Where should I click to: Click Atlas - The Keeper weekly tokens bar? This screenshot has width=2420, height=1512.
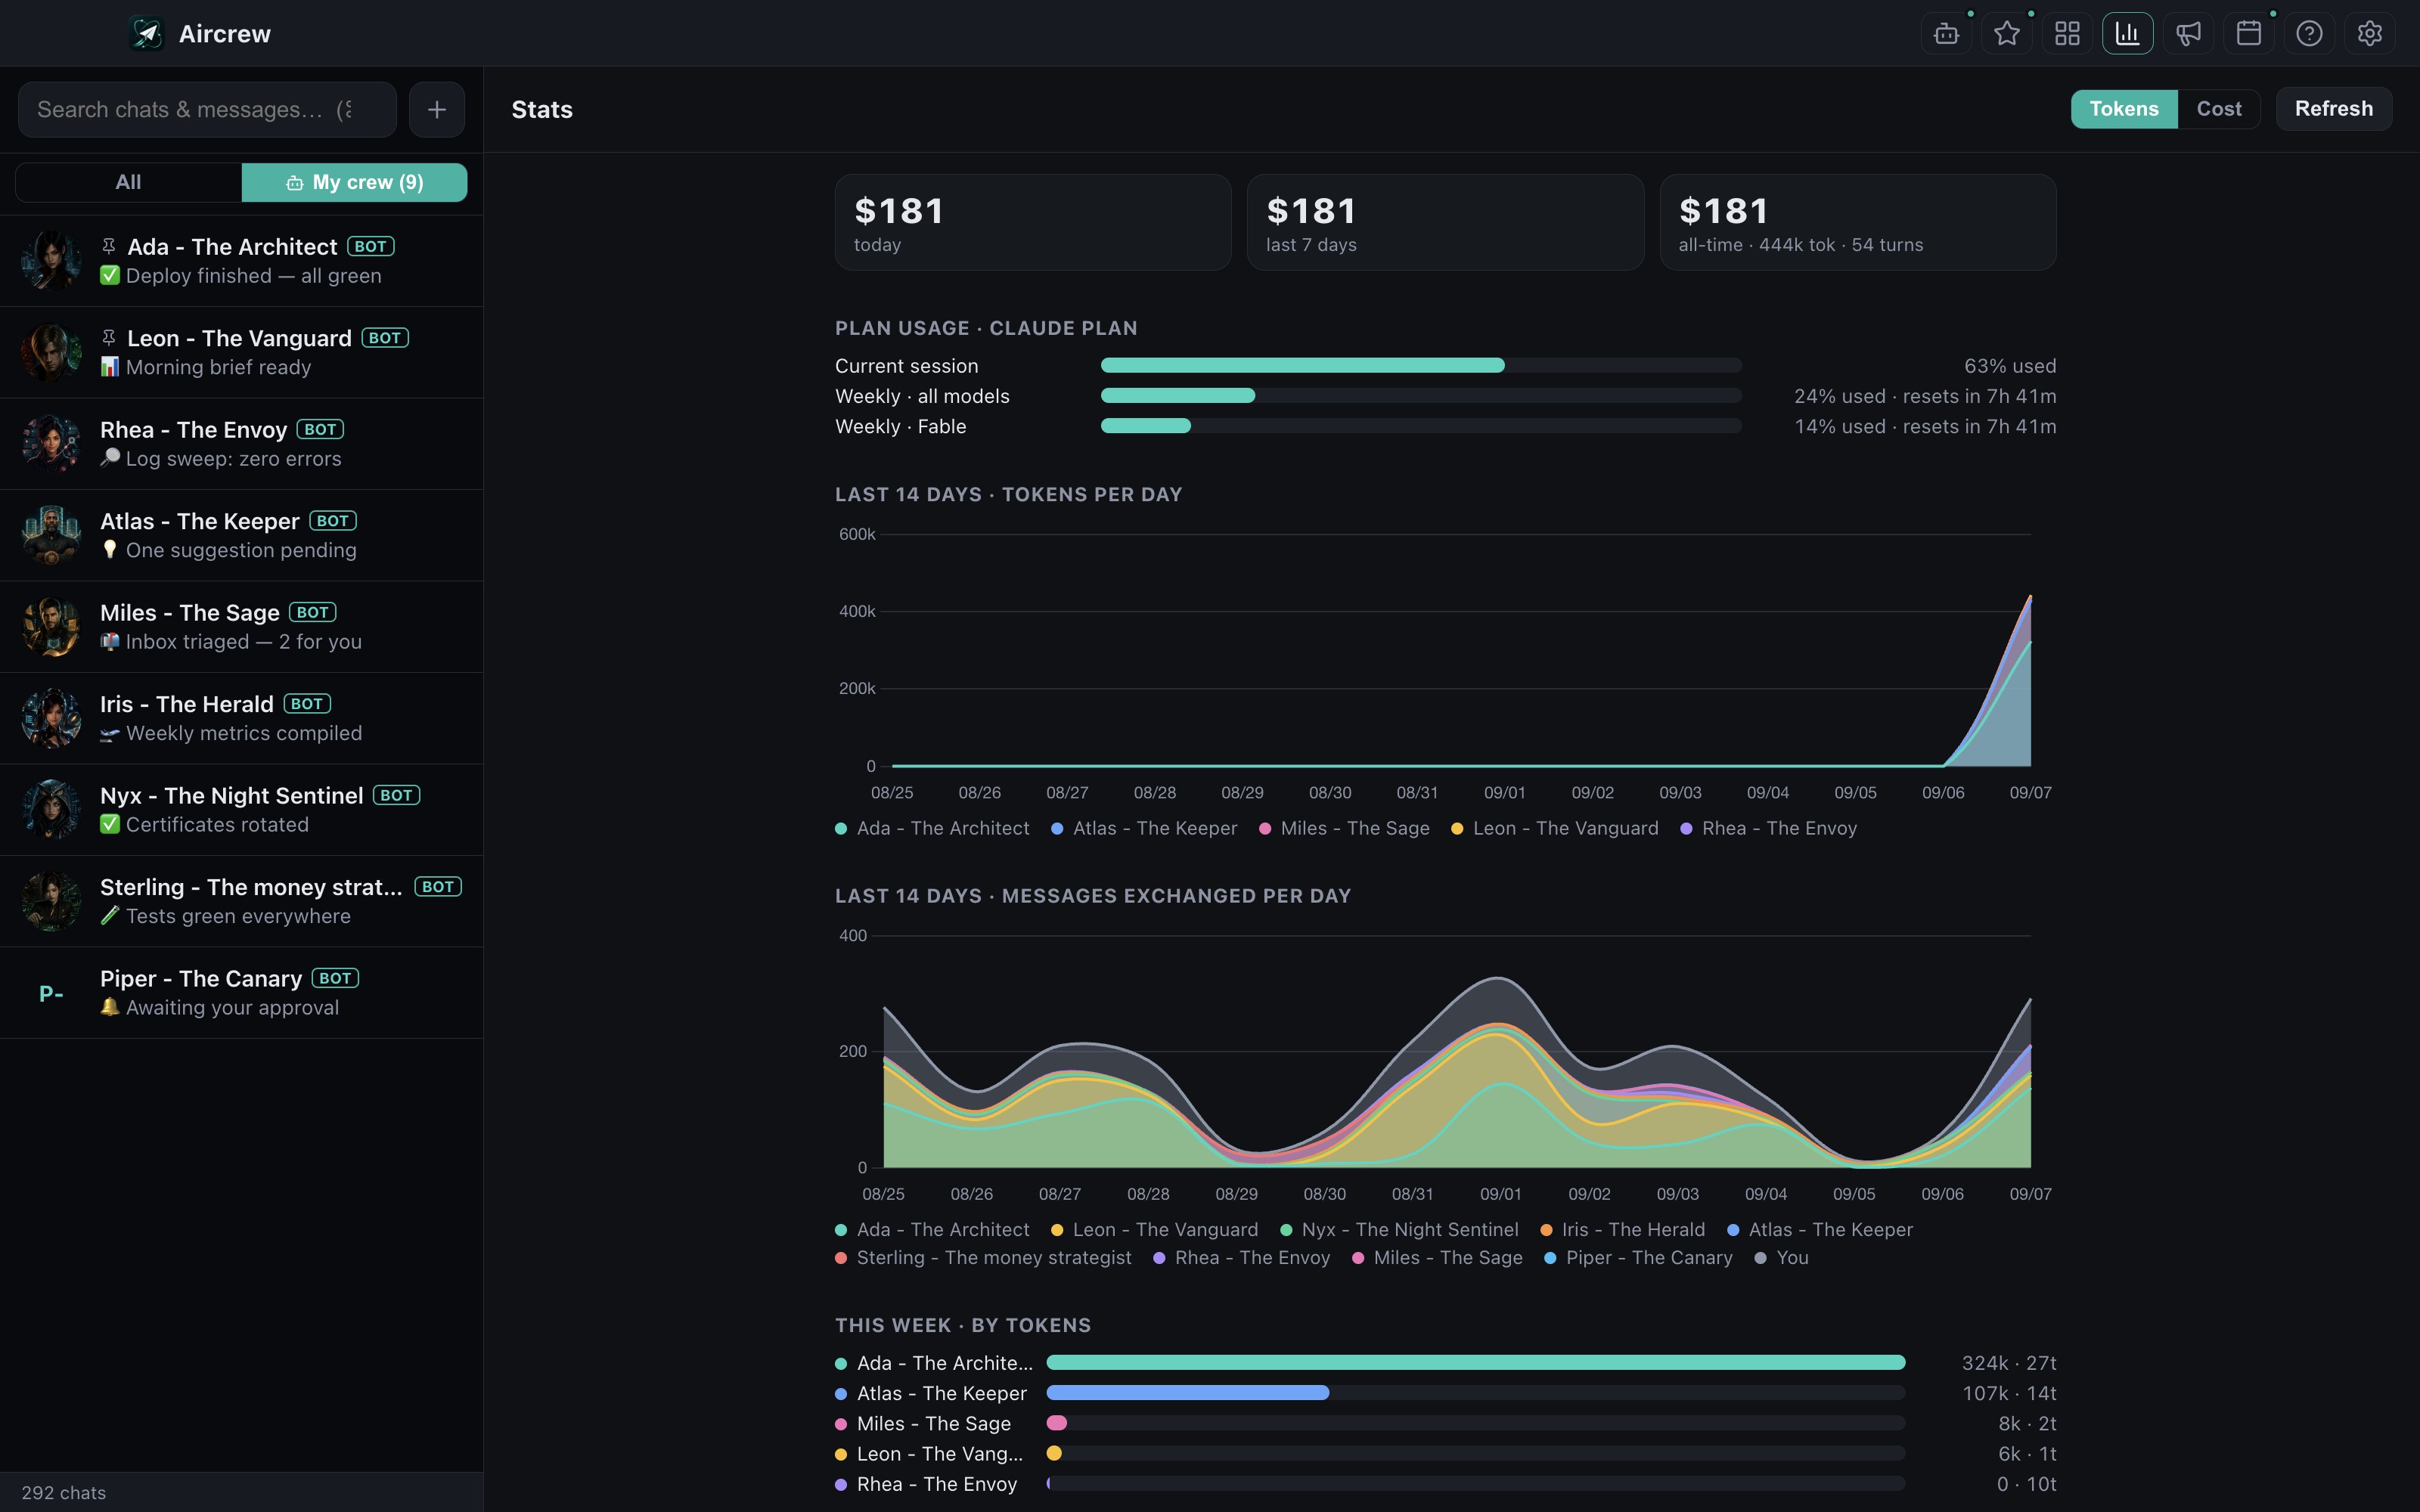(1475, 1392)
